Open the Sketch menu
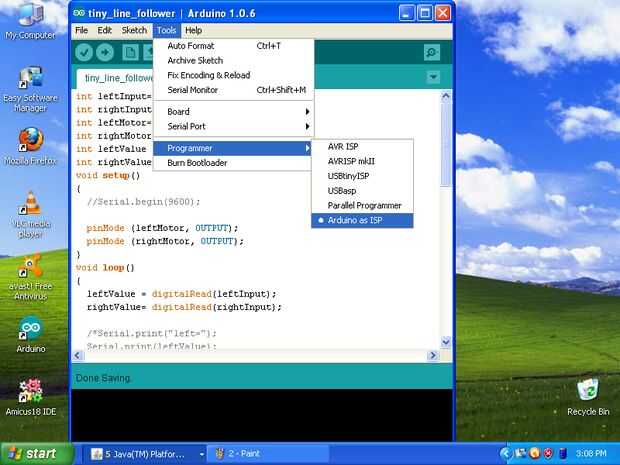Viewport: 620px width, 465px height. pyautogui.click(x=134, y=30)
